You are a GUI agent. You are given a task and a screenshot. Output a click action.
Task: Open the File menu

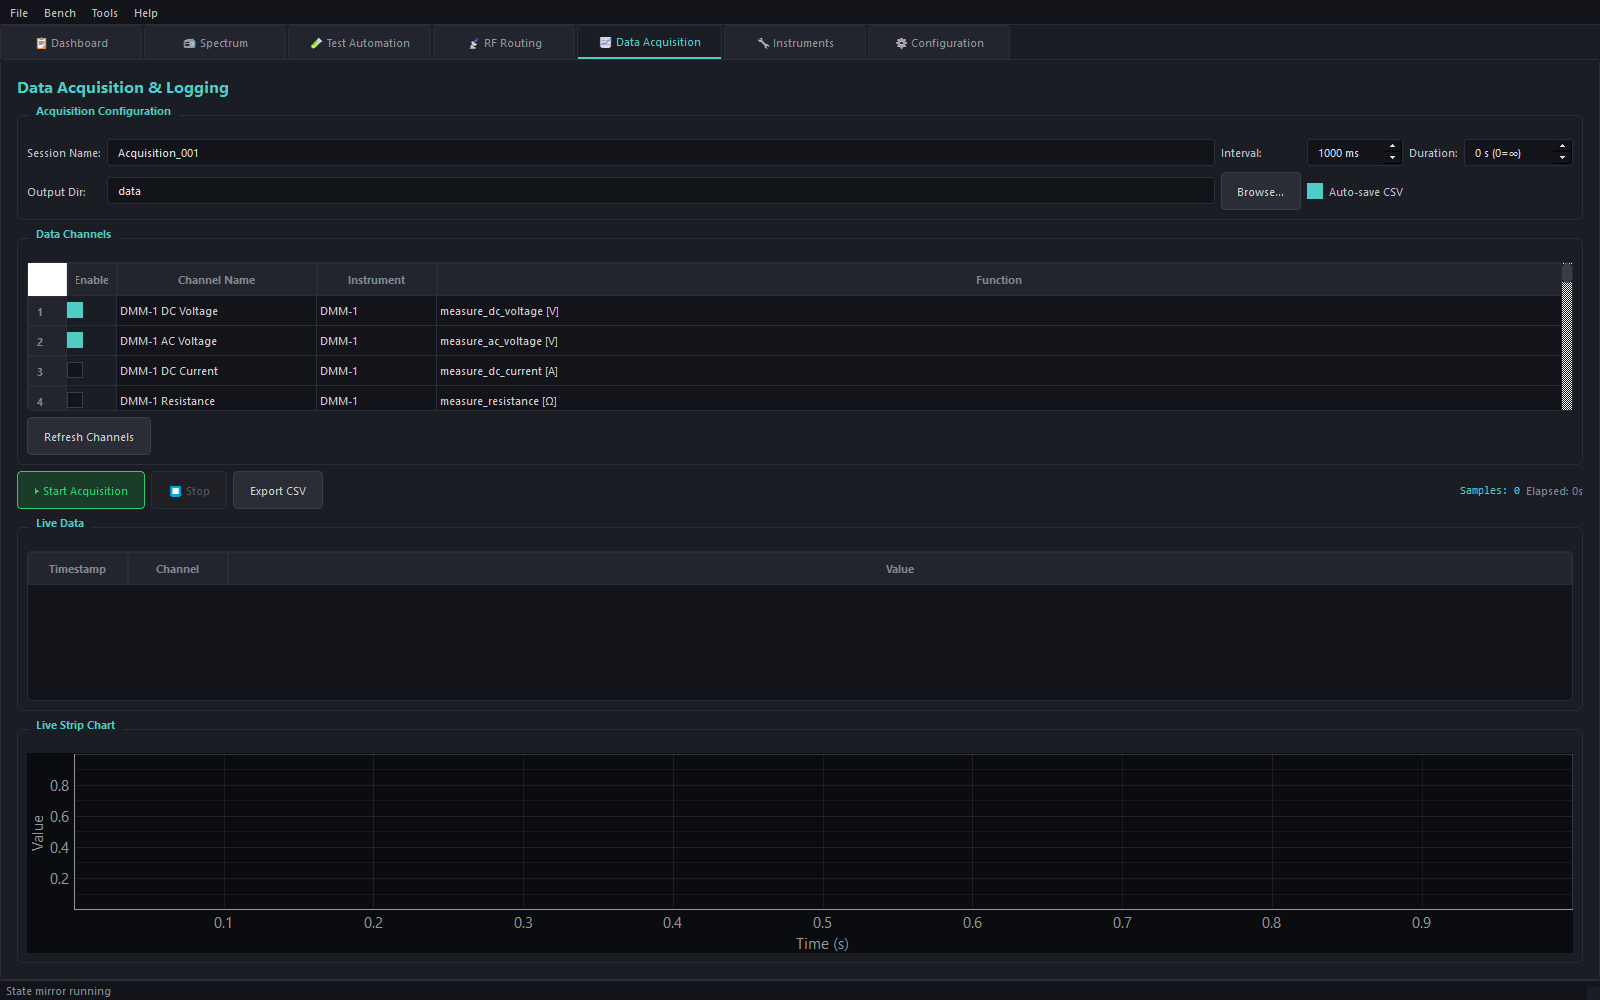tap(19, 13)
